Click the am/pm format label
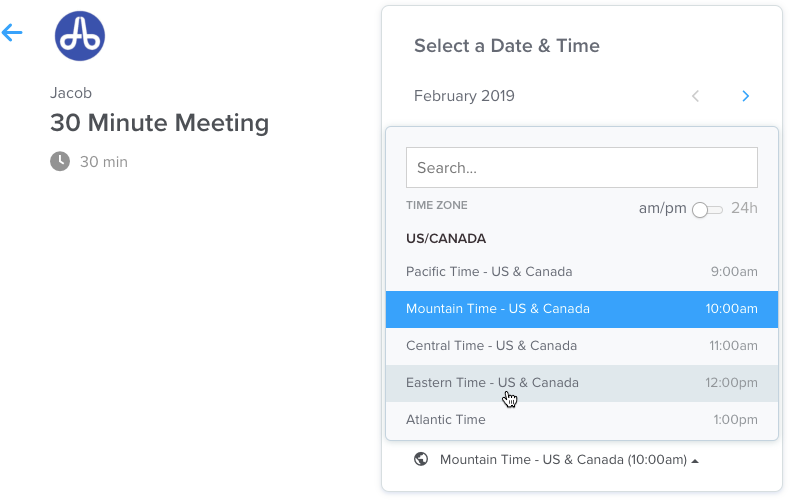The width and height of the screenshot is (791, 502). tap(662, 208)
